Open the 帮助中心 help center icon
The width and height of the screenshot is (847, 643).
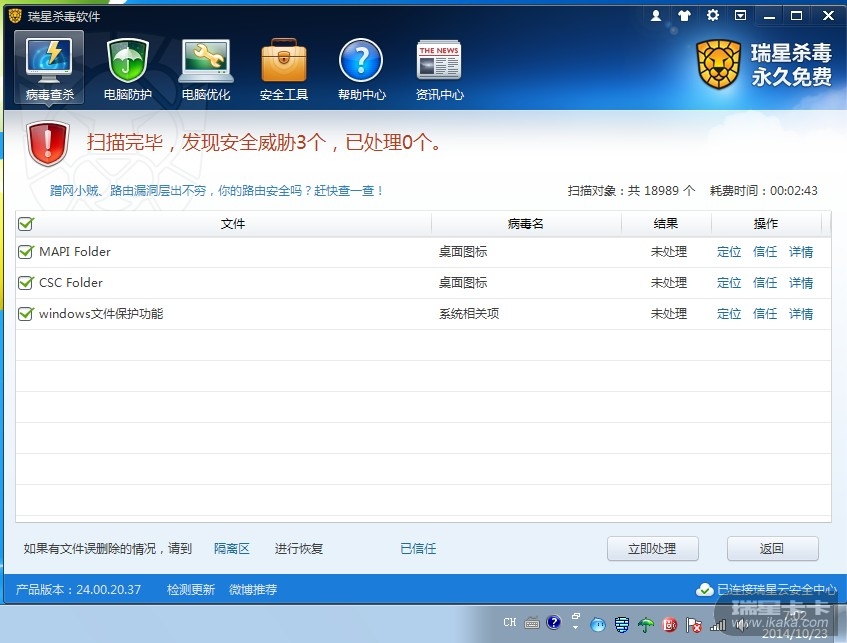[x=361, y=68]
